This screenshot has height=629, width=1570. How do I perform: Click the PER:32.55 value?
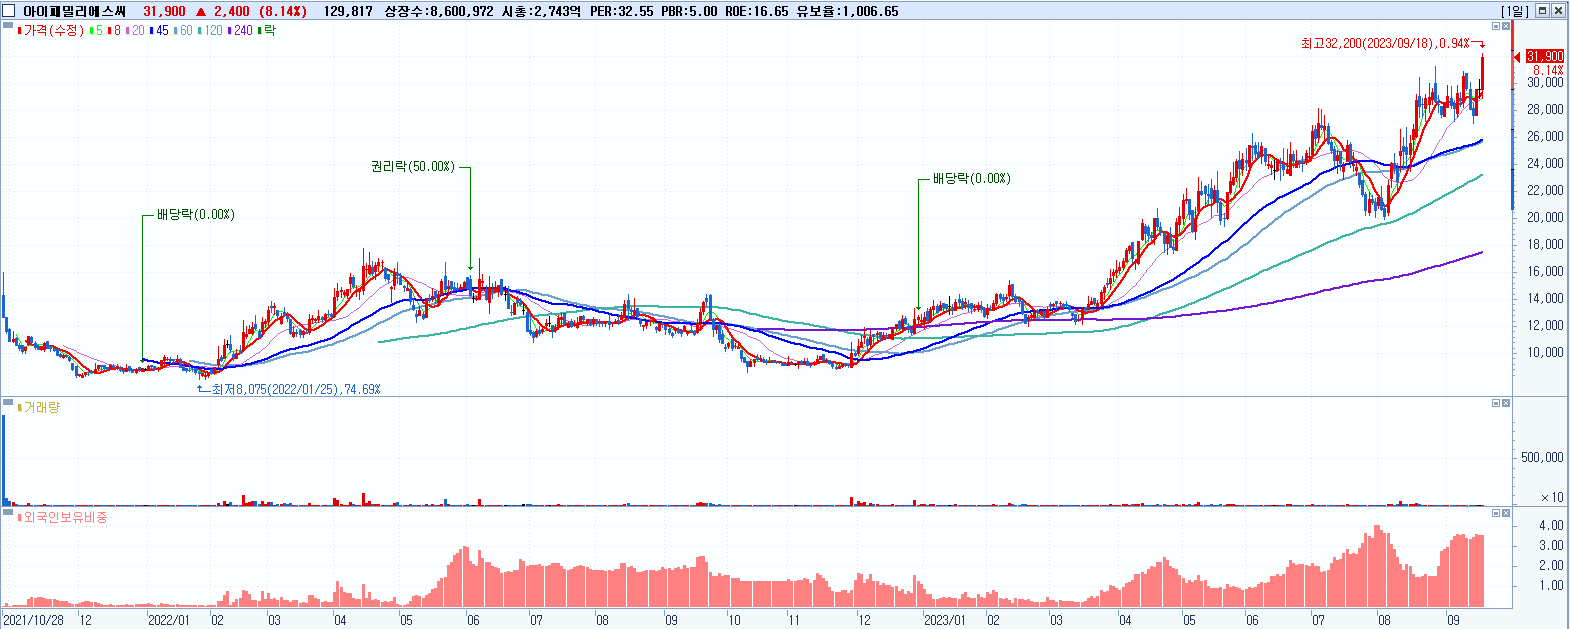[x=620, y=11]
